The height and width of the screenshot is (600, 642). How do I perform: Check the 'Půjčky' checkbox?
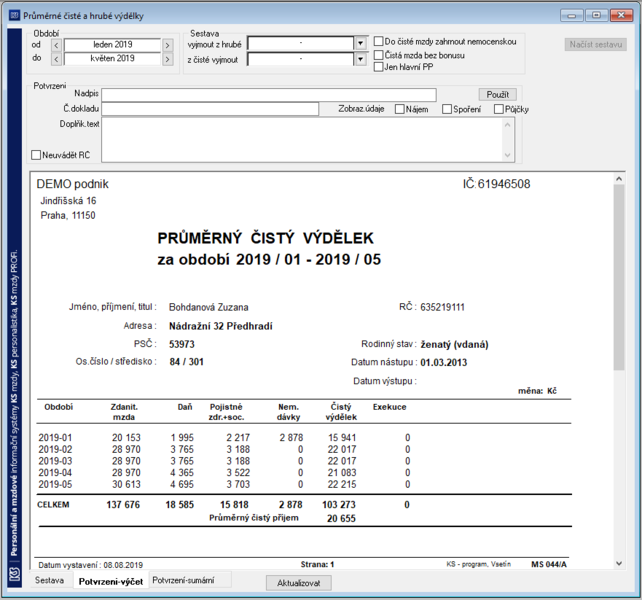point(499,109)
